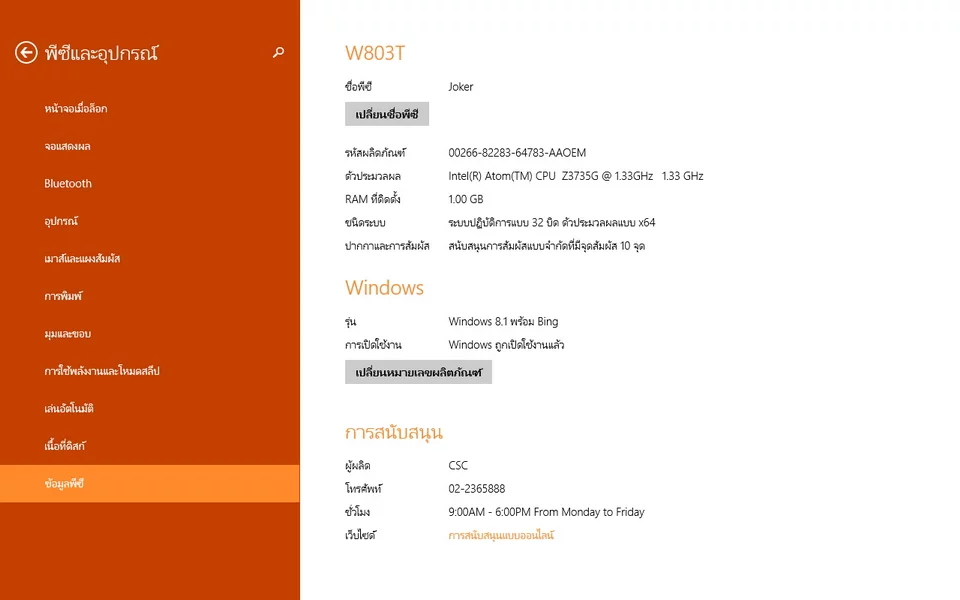The height and width of the screenshot is (600, 960).
Task: Click the เว็บไซต์ label
Action: pyautogui.click(x=361, y=536)
